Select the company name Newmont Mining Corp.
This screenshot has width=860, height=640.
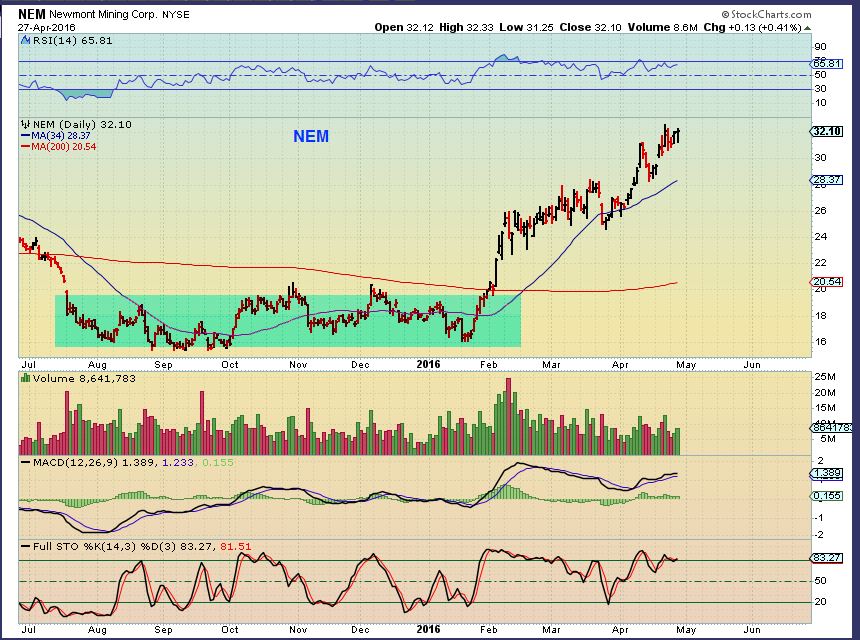click(103, 15)
